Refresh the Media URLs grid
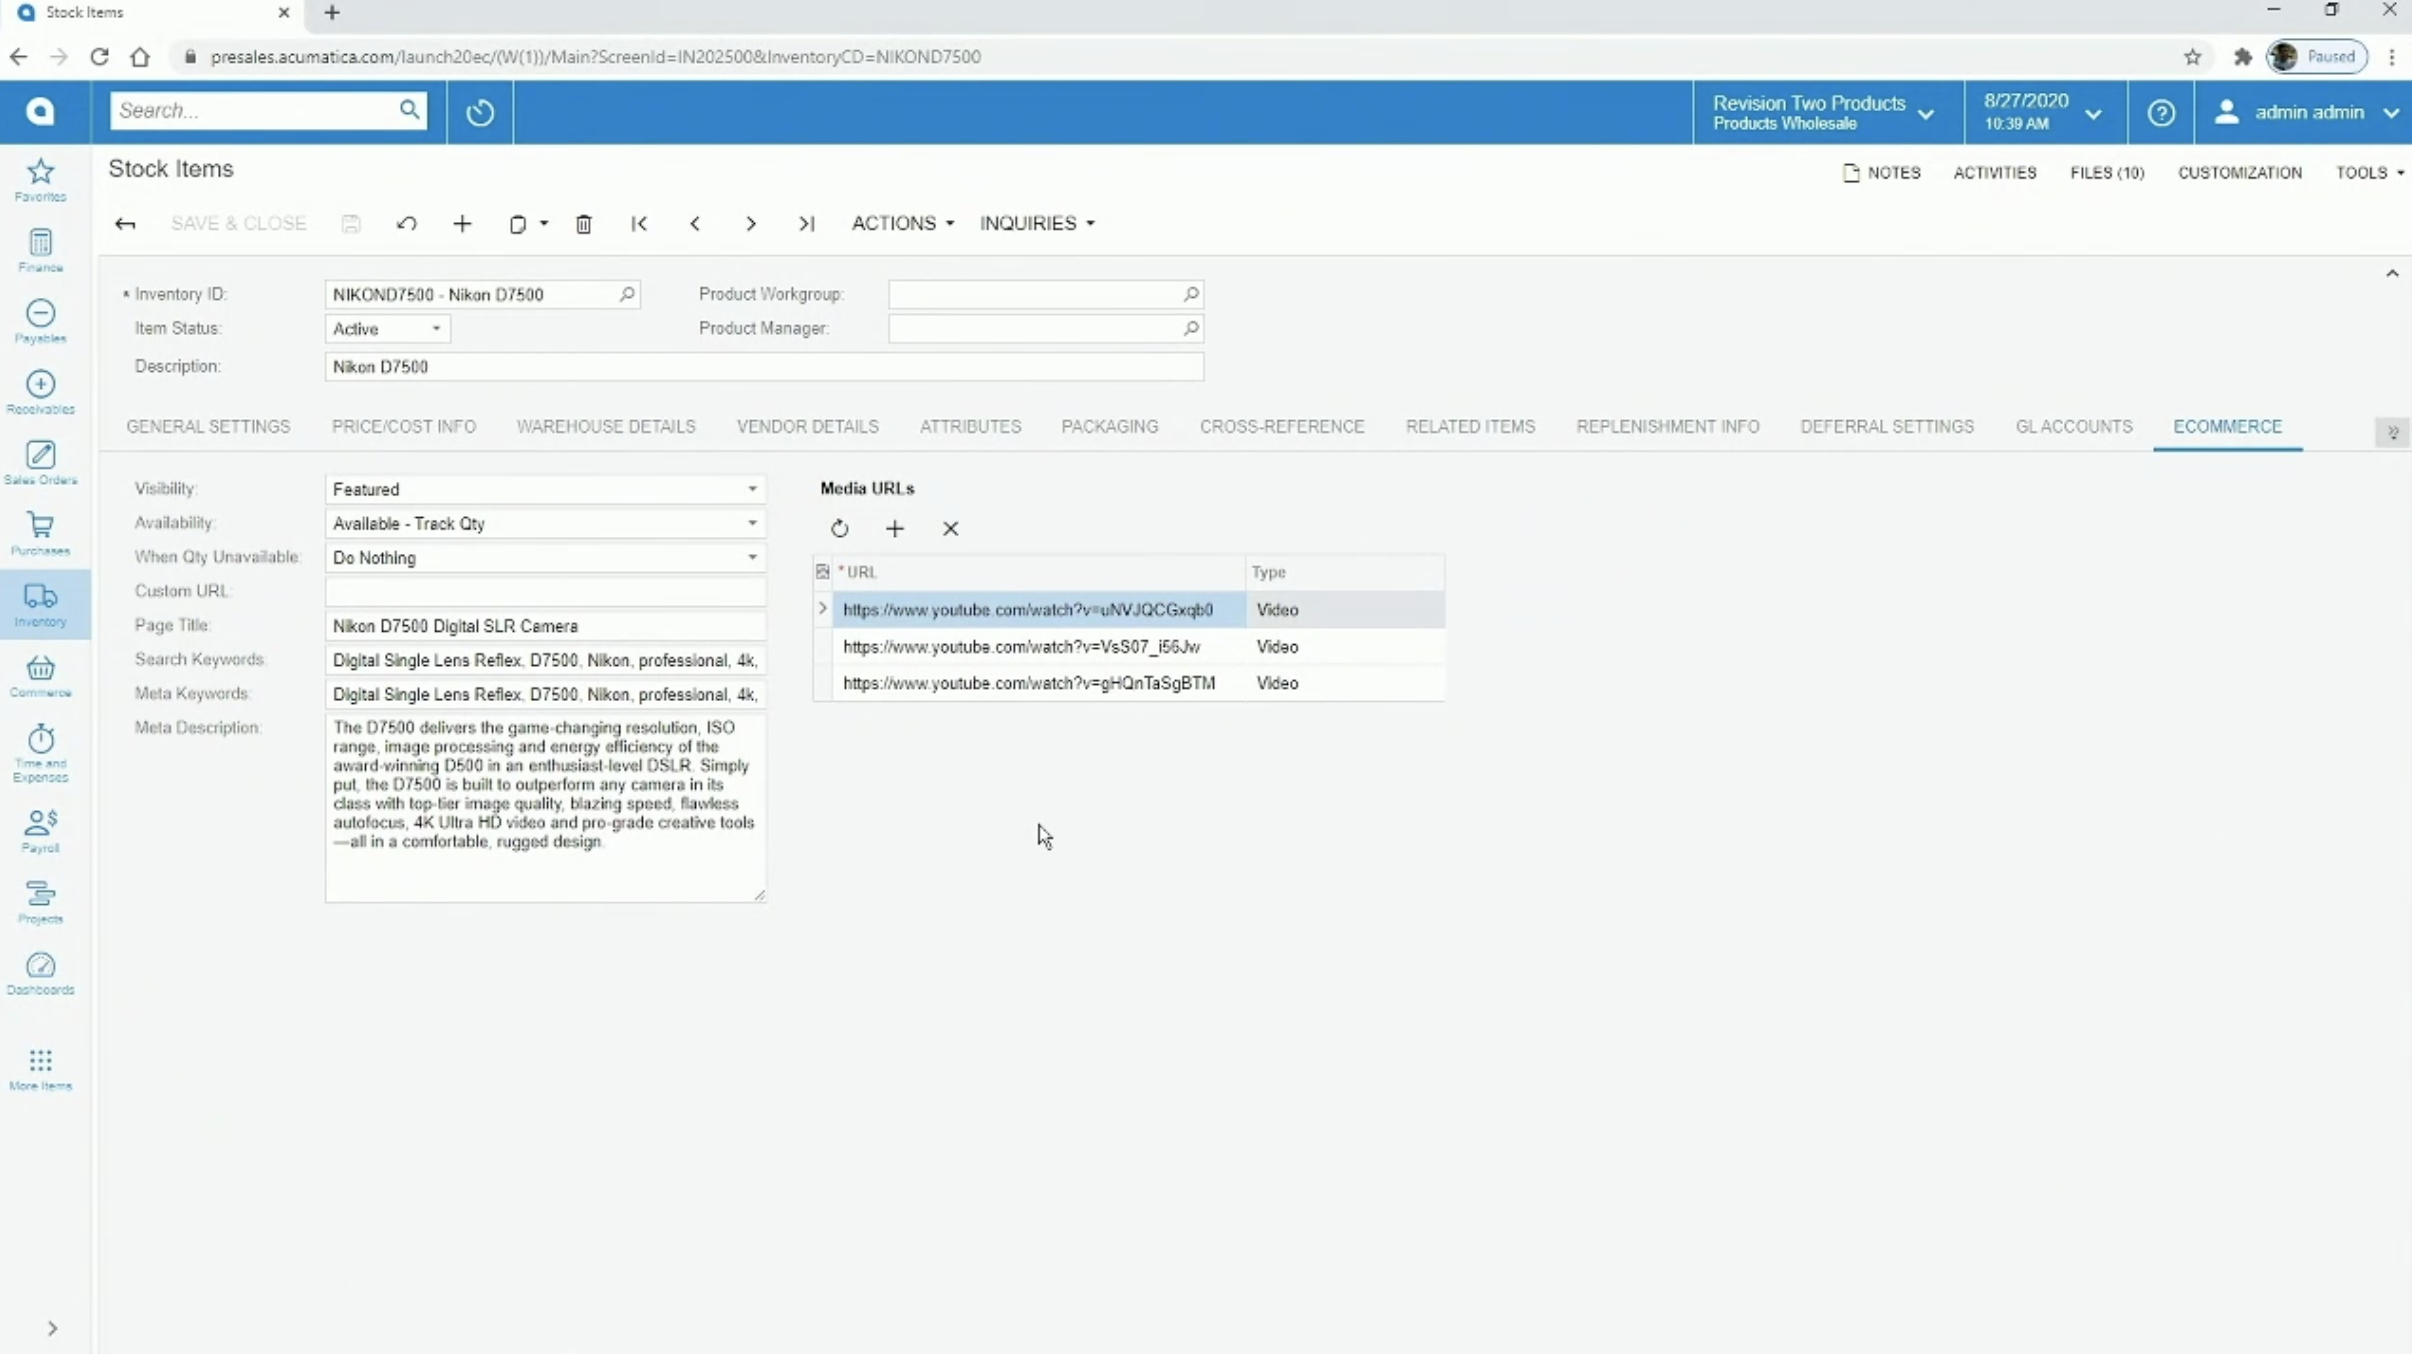The height and width of the screenshot is (1354, 2412). pyautogui.click(x=839, y=528)
